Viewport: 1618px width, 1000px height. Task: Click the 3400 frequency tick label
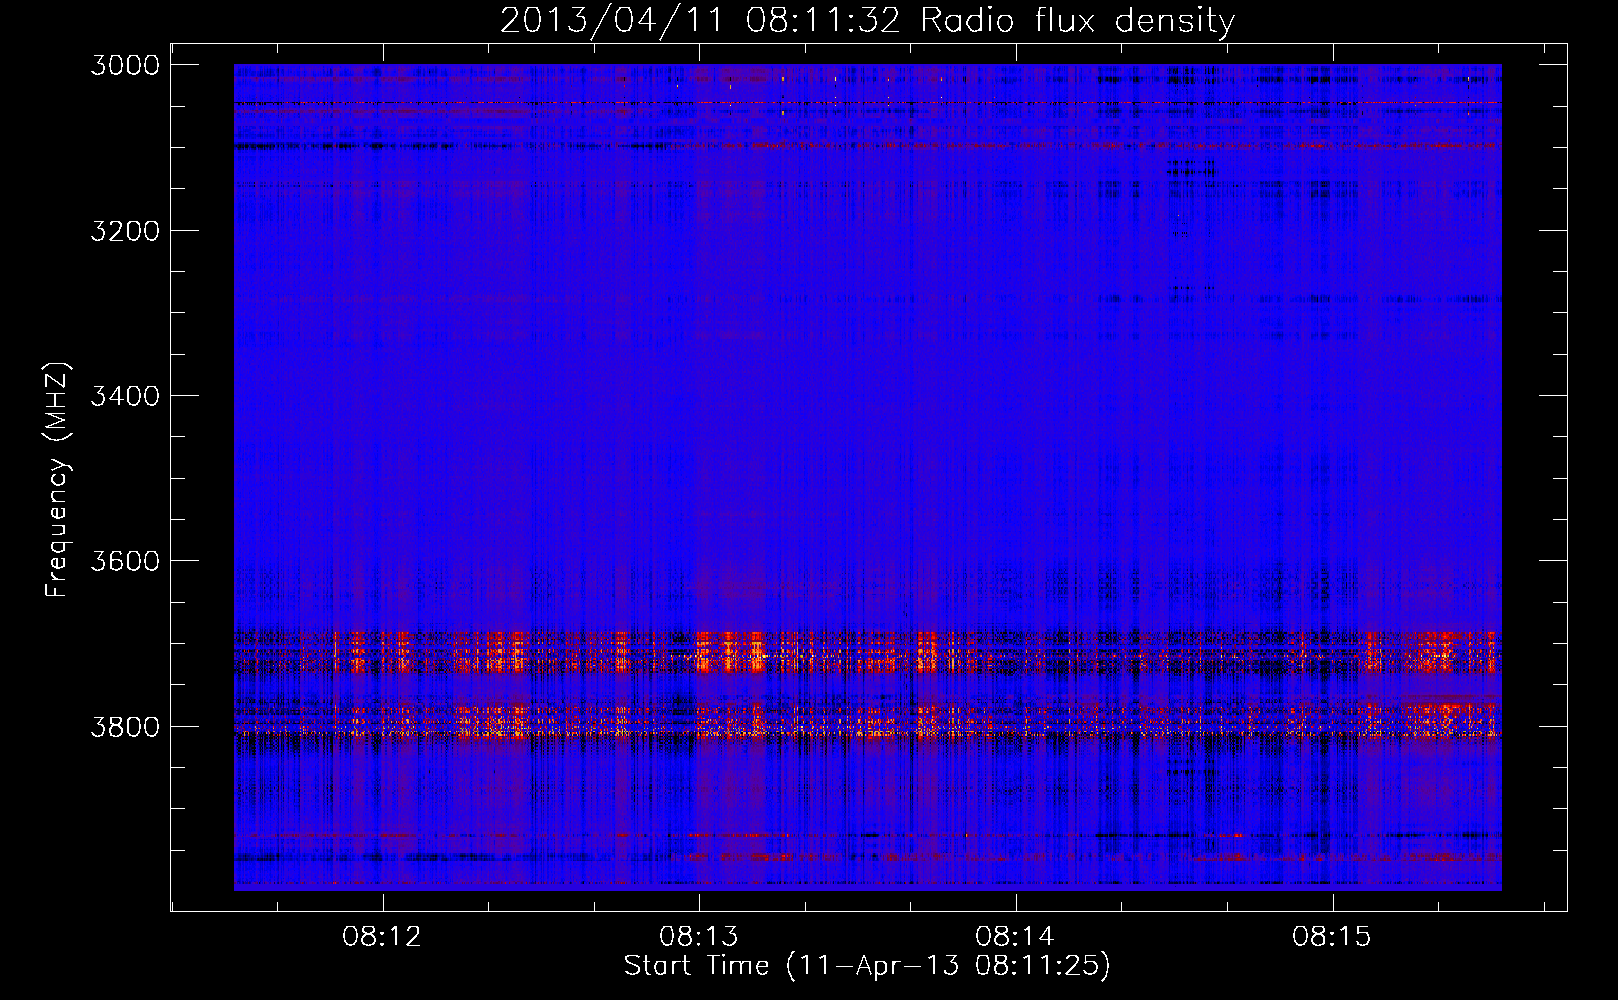(125, 396)
